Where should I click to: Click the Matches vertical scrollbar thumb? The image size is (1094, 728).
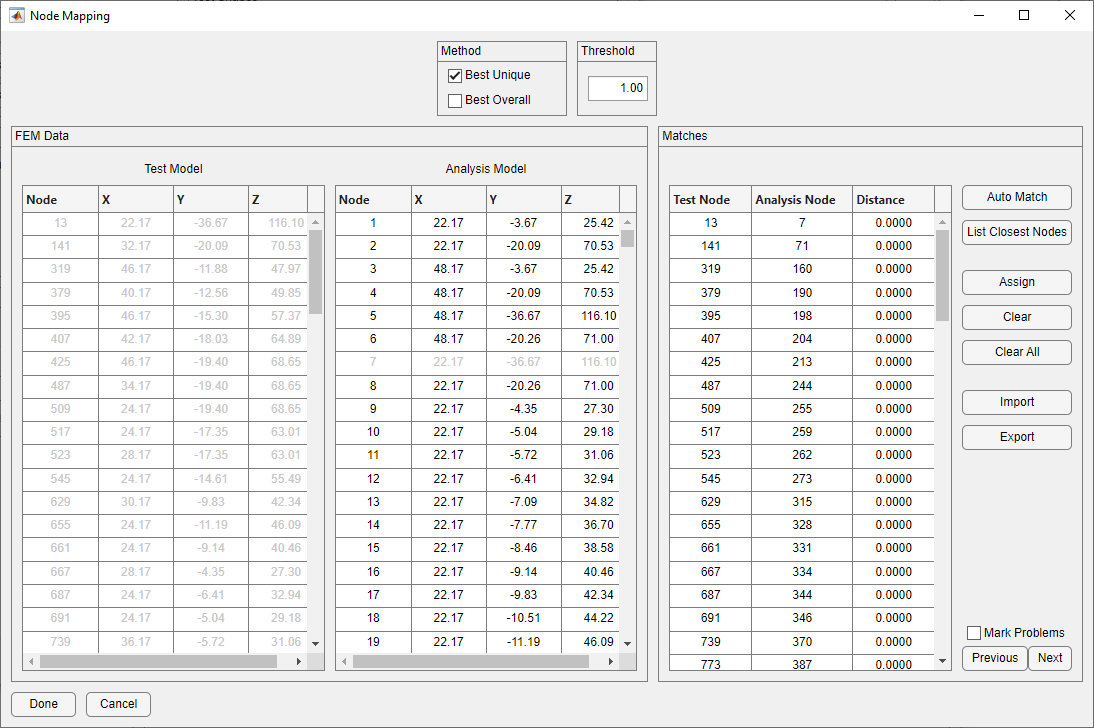pos(943,275)
